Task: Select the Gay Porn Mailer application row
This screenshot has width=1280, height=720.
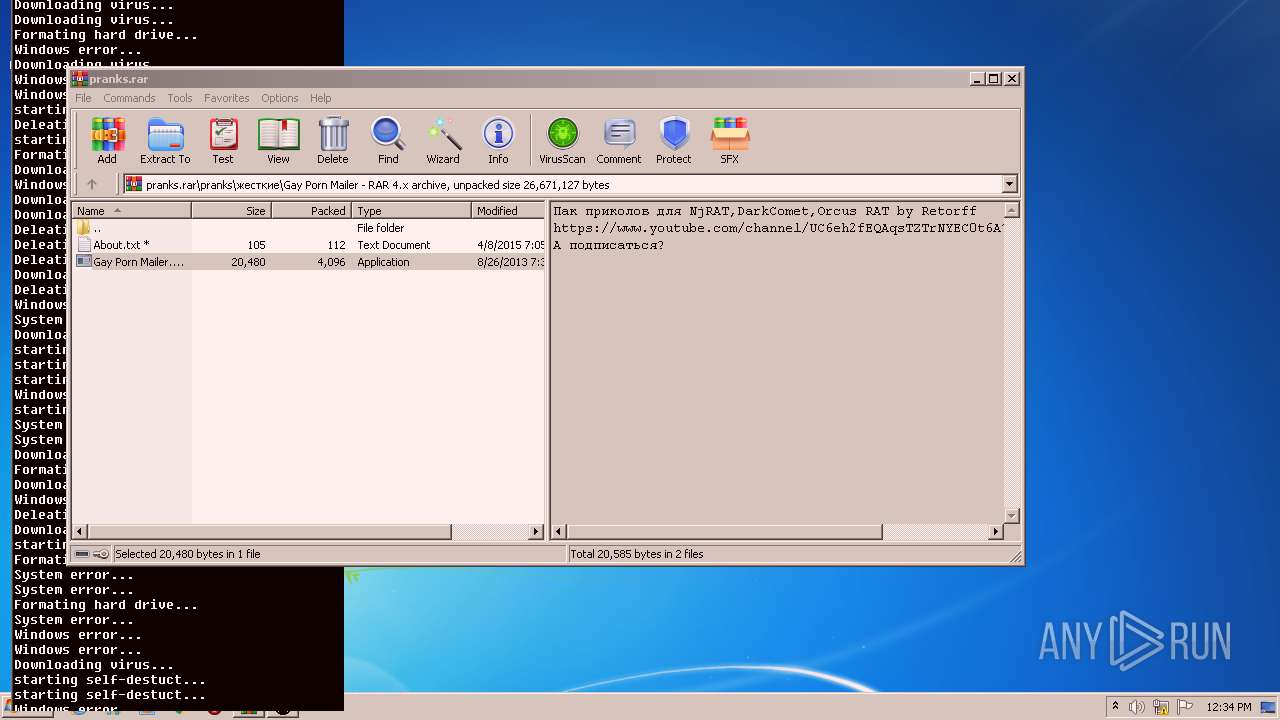Action: [308, 262]
